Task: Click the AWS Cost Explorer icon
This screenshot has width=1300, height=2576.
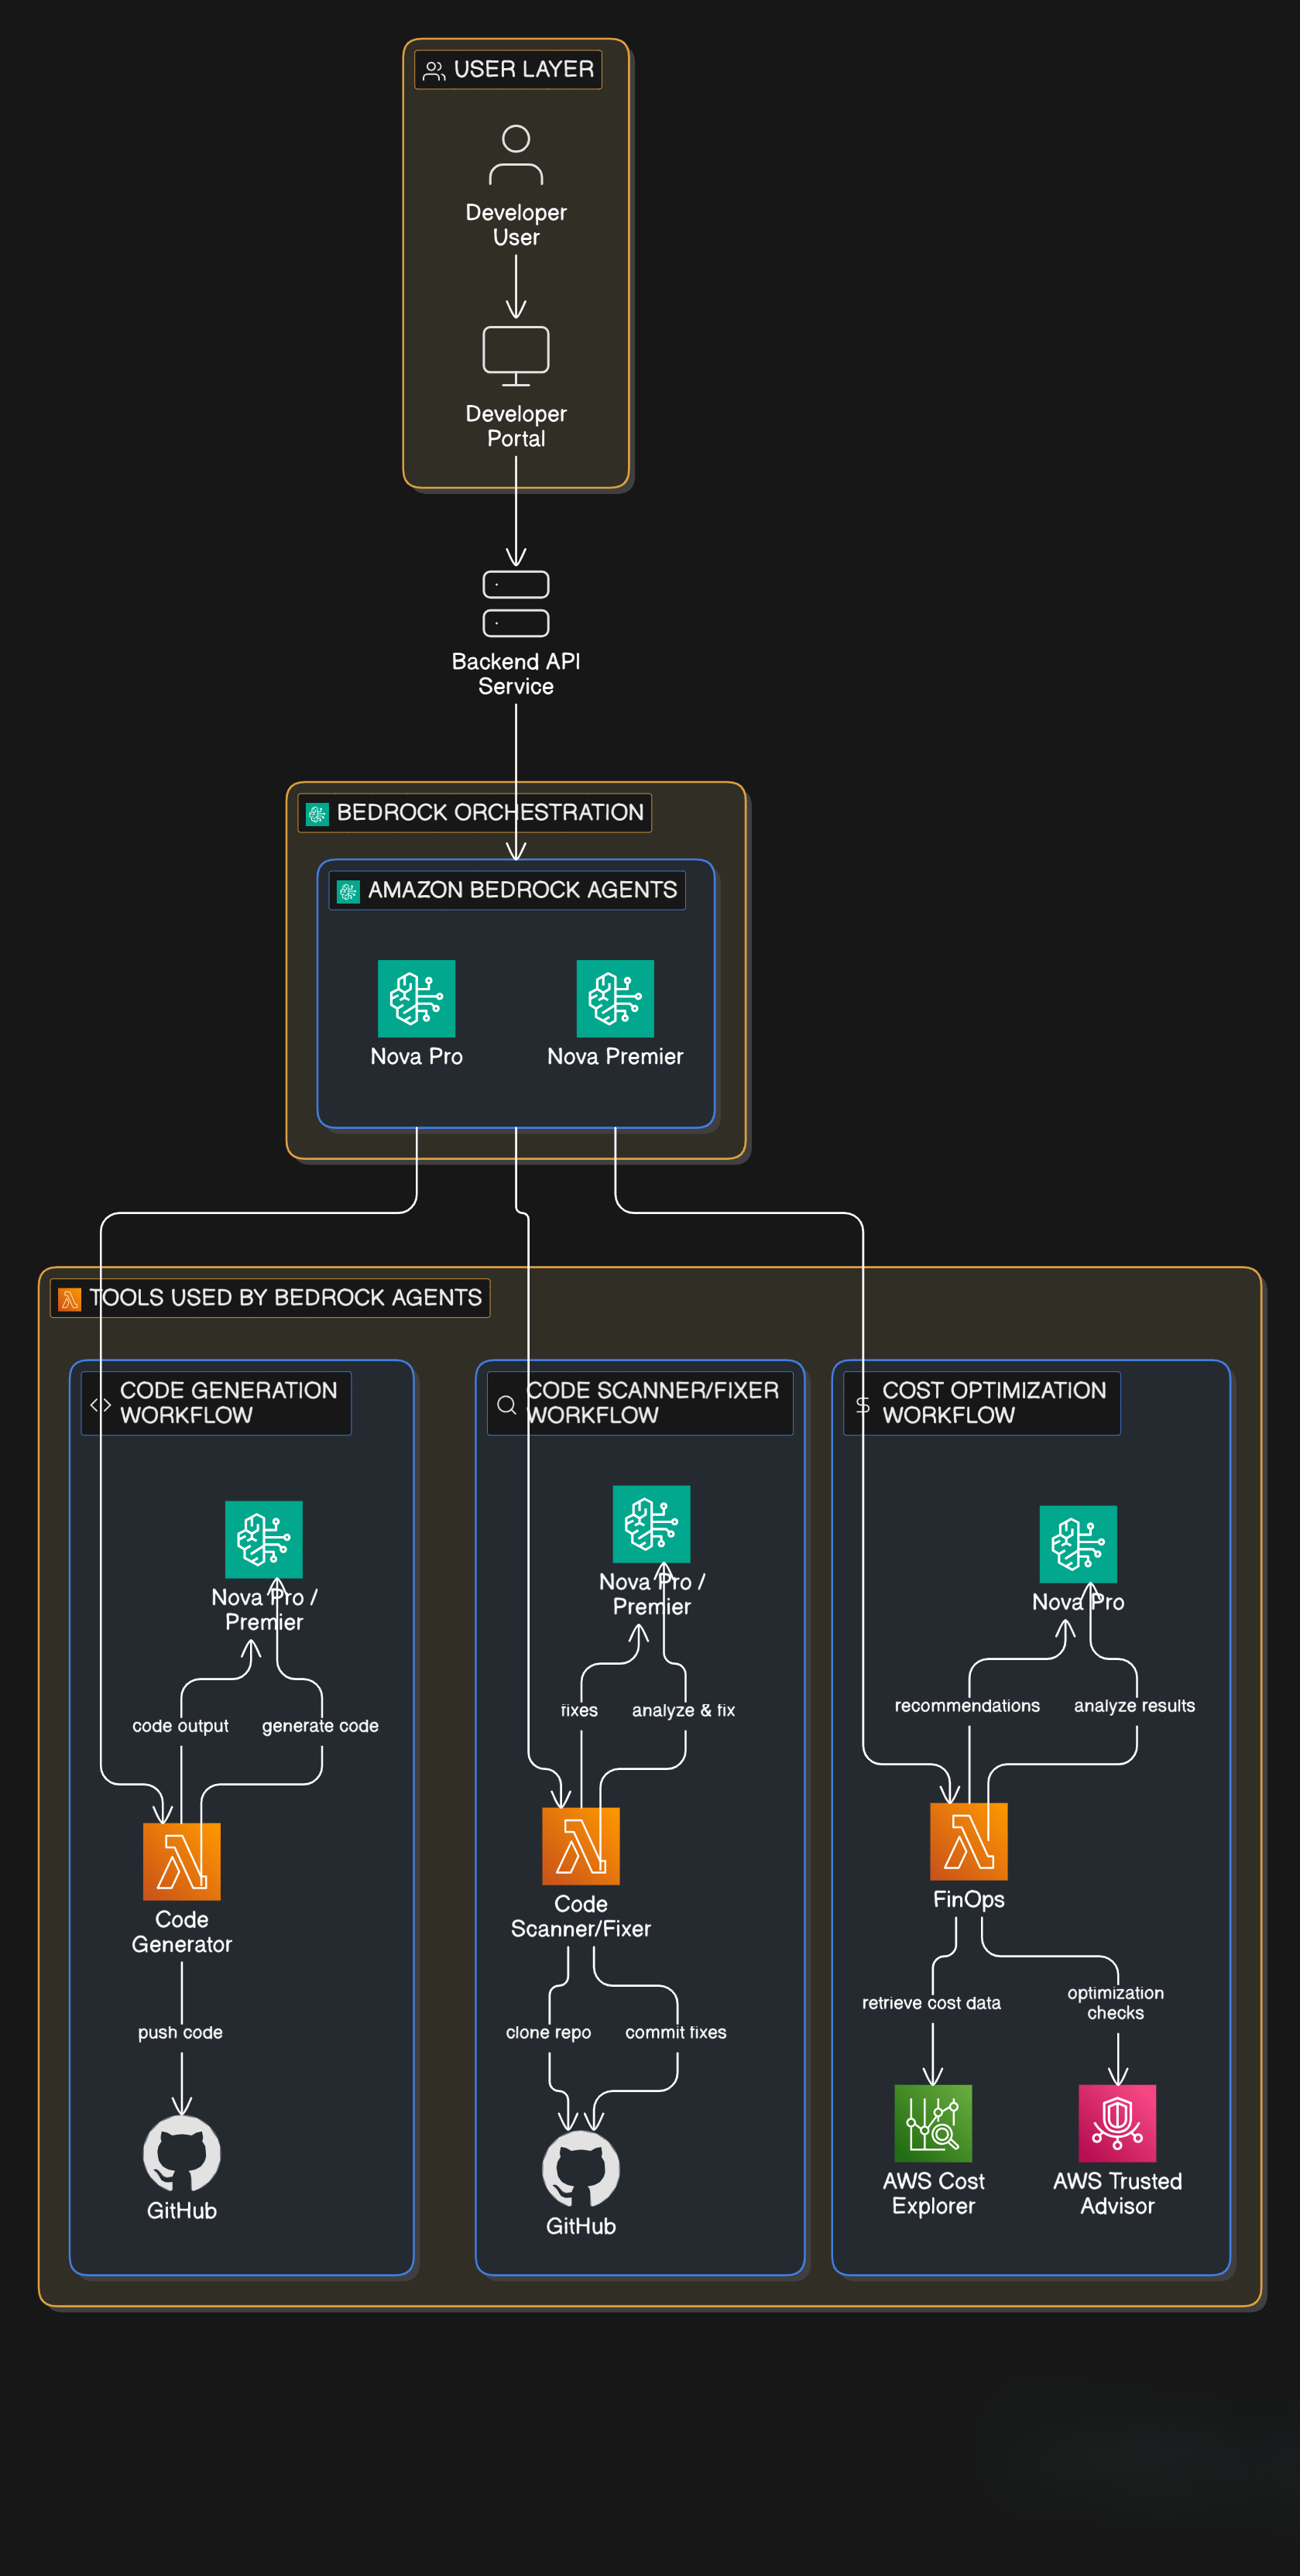Action: click(933, 2123)
